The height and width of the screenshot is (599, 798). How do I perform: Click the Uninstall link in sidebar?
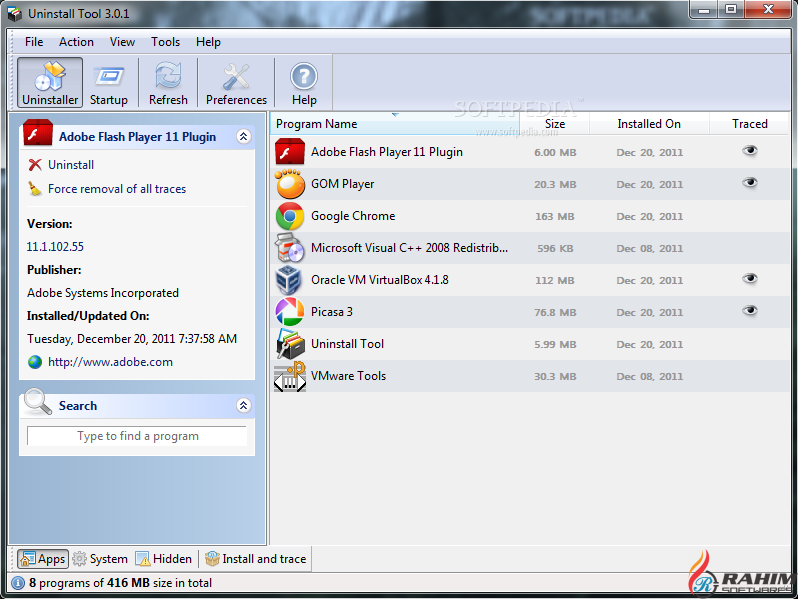[71, 165]
